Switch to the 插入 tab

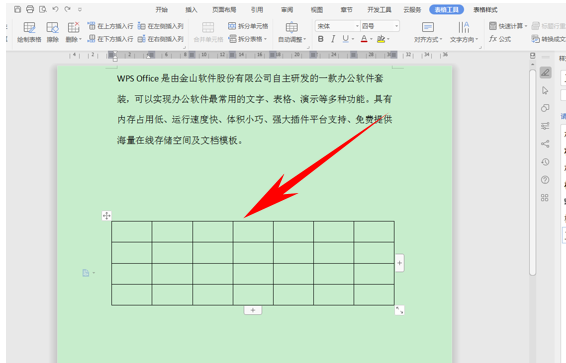pyautogui.click(x=191, y=10)
